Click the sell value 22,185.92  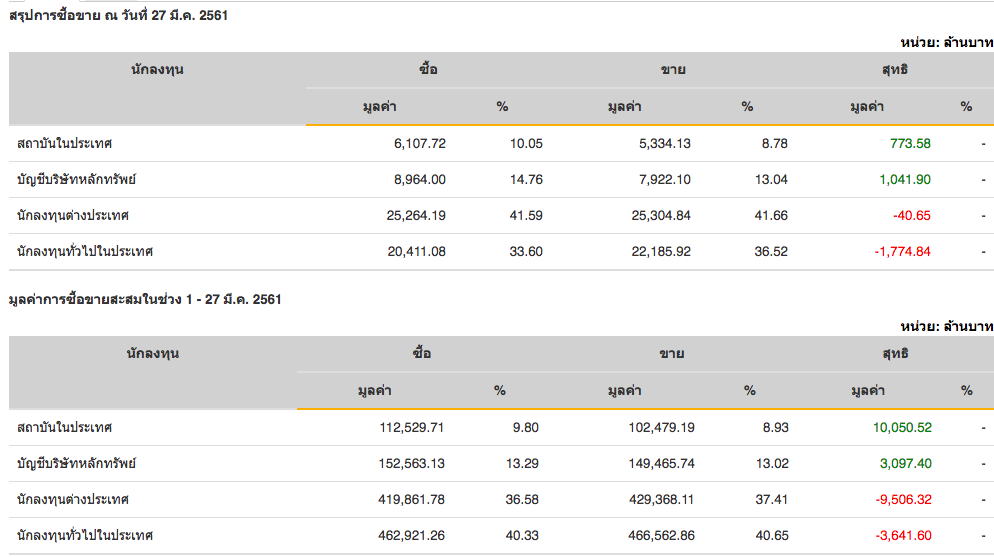pos(660,251)
